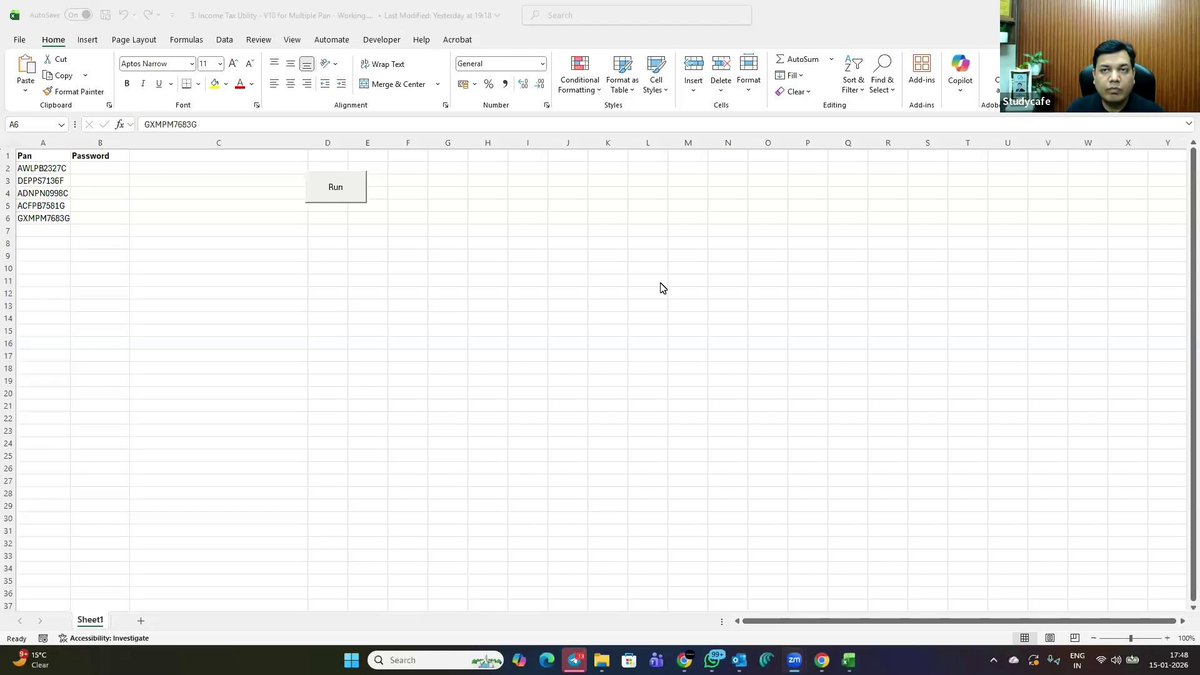Click Merge & Center

(399, 84)
